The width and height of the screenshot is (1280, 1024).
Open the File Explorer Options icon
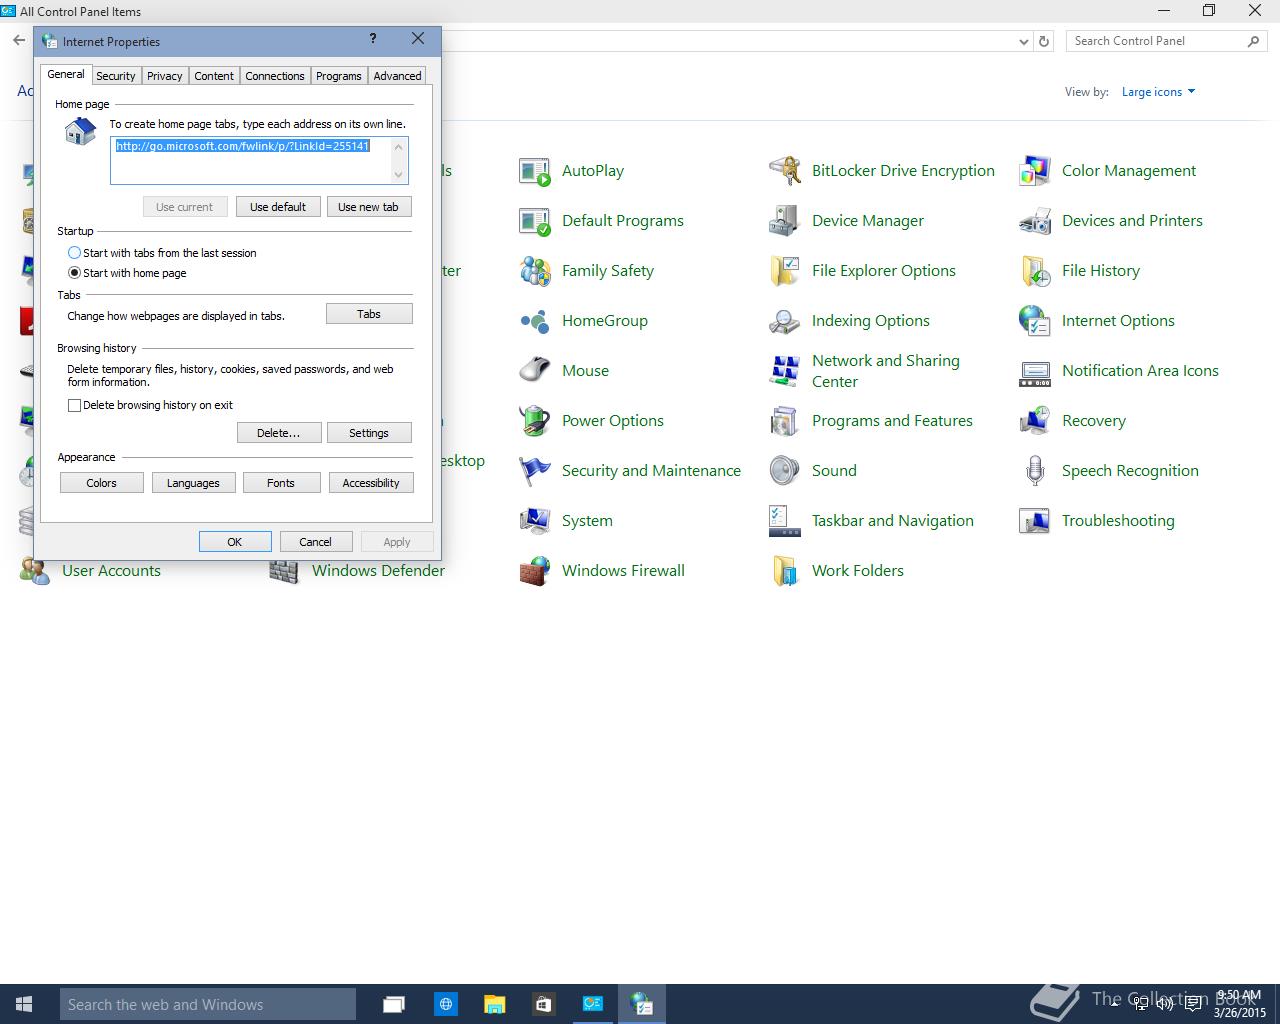pos(785,271)
